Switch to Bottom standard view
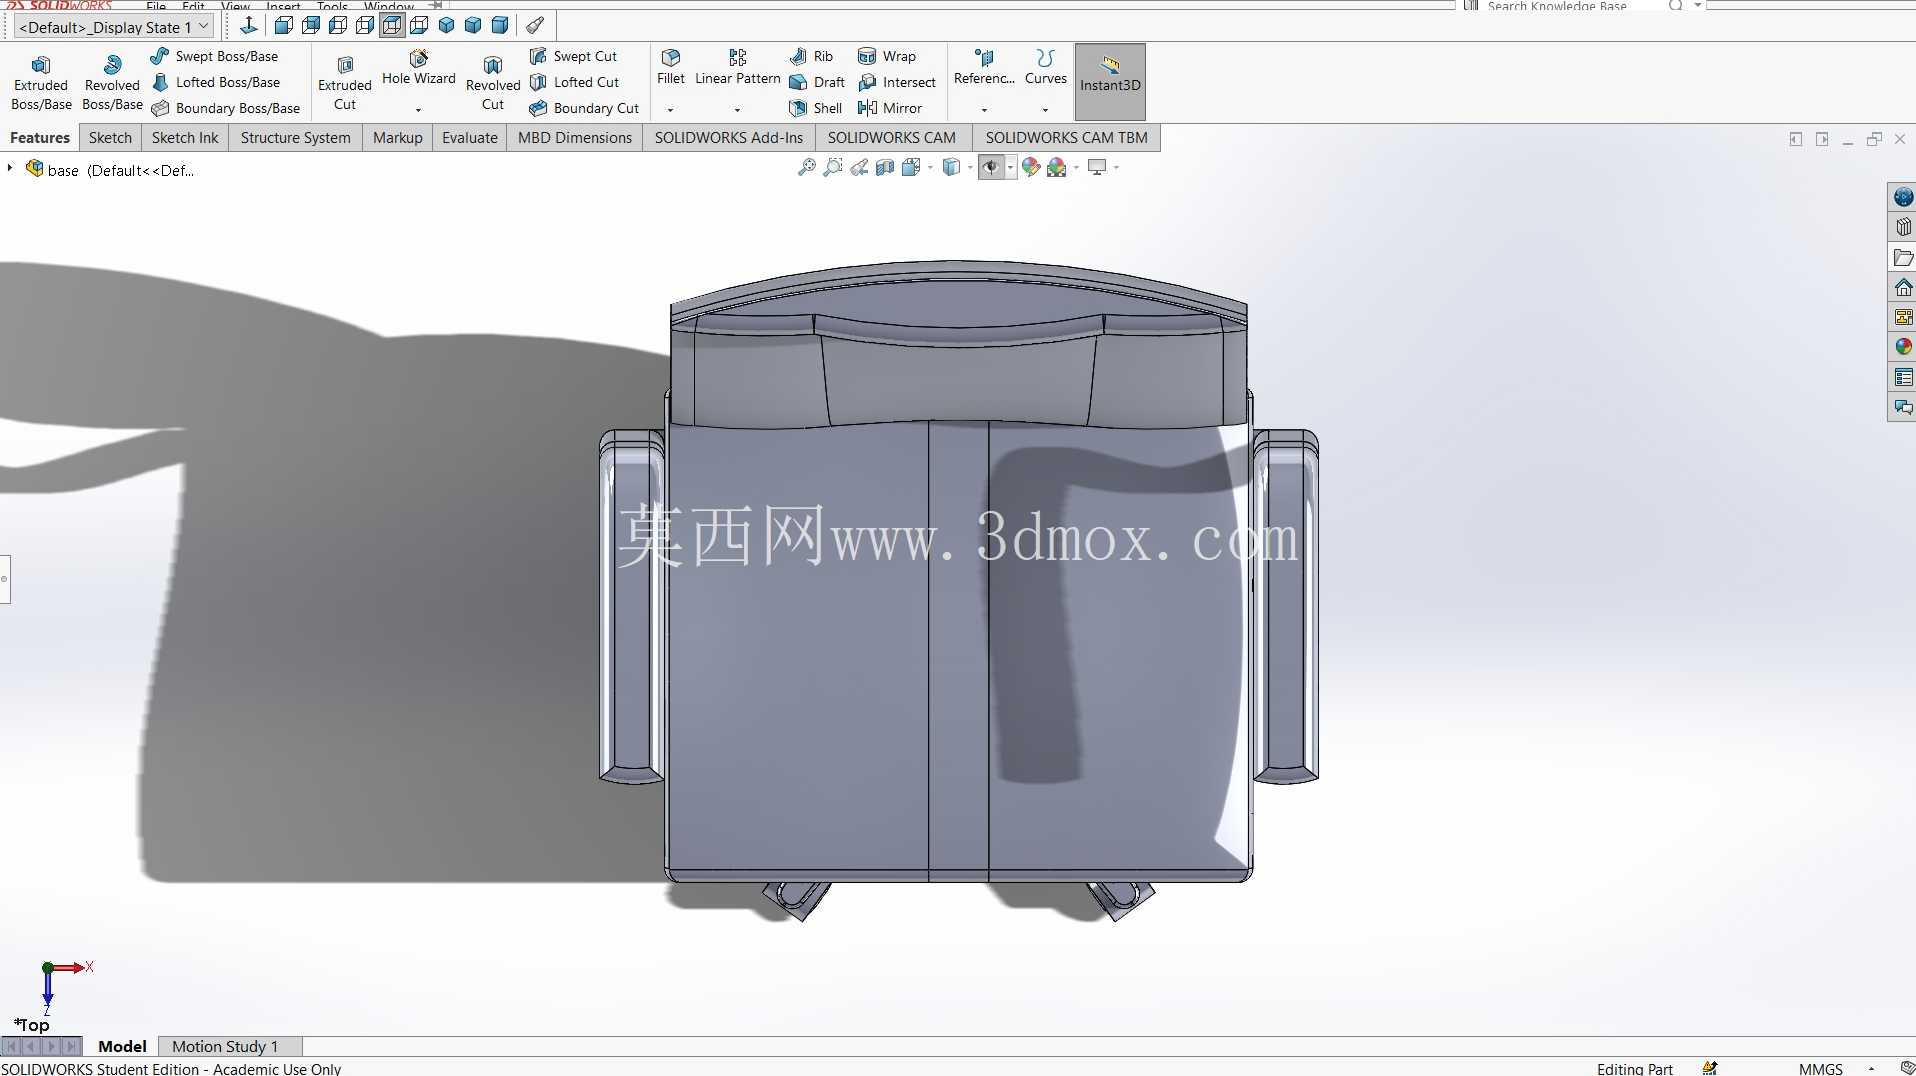Viewport: 1916px width, 1076px height. pyautogui.click(x=419, y=25)
